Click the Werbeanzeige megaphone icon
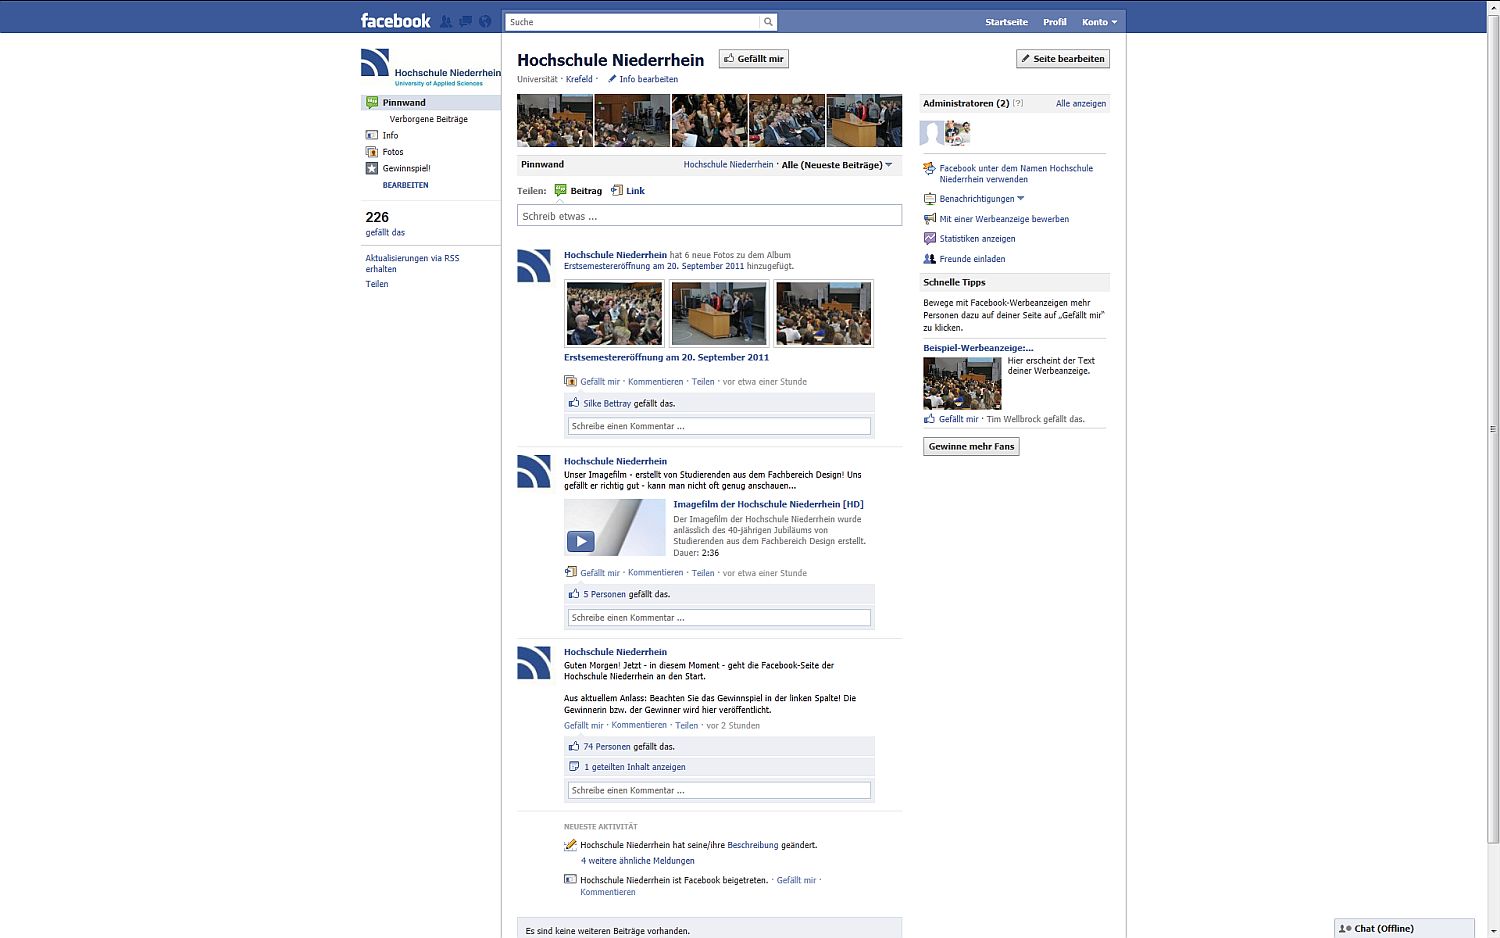This screenshot has height=938, width=1500. 929,218
